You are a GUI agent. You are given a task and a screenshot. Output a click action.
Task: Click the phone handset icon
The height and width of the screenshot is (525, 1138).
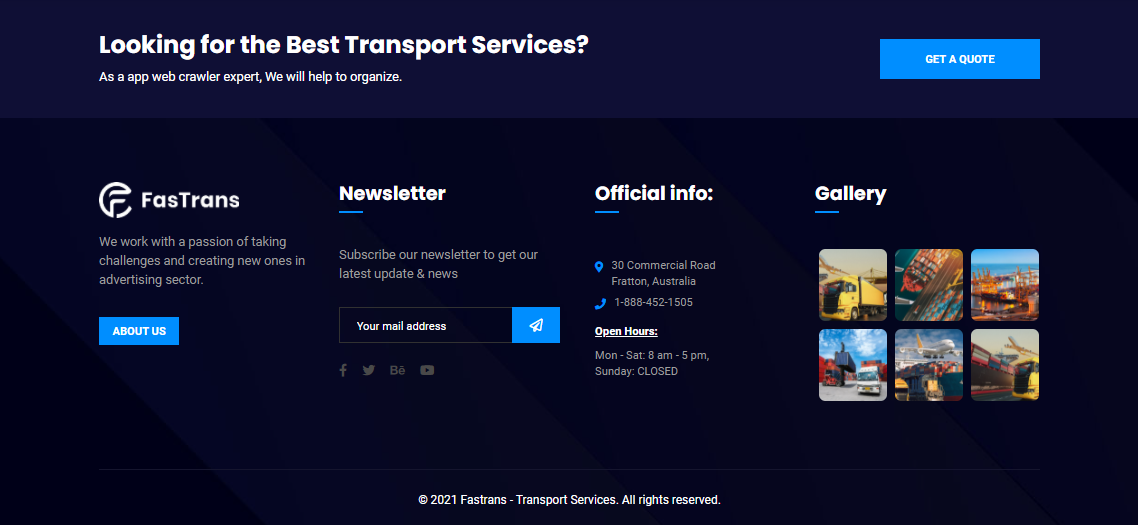click(600, 303)
